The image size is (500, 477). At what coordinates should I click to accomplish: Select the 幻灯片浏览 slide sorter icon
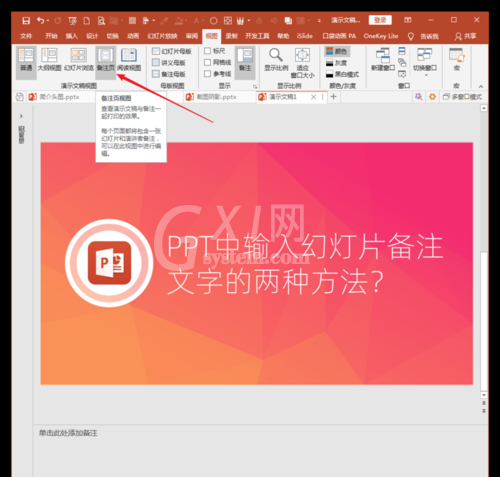click(79, 59)
